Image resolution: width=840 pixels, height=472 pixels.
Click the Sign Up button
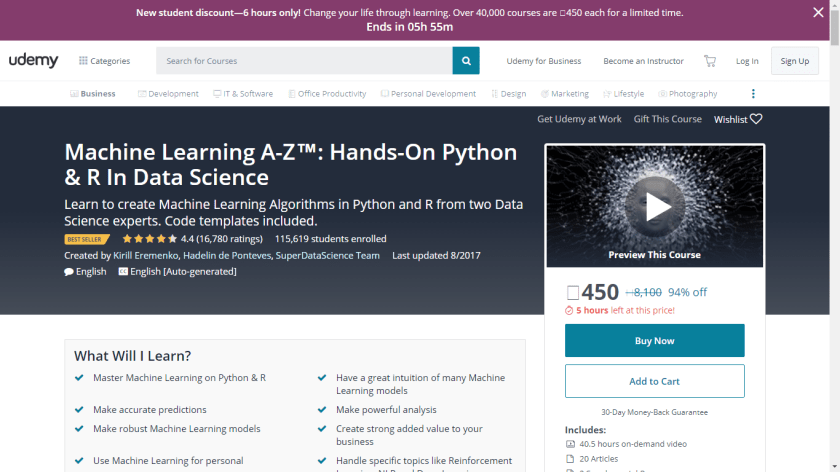point(795,61)
